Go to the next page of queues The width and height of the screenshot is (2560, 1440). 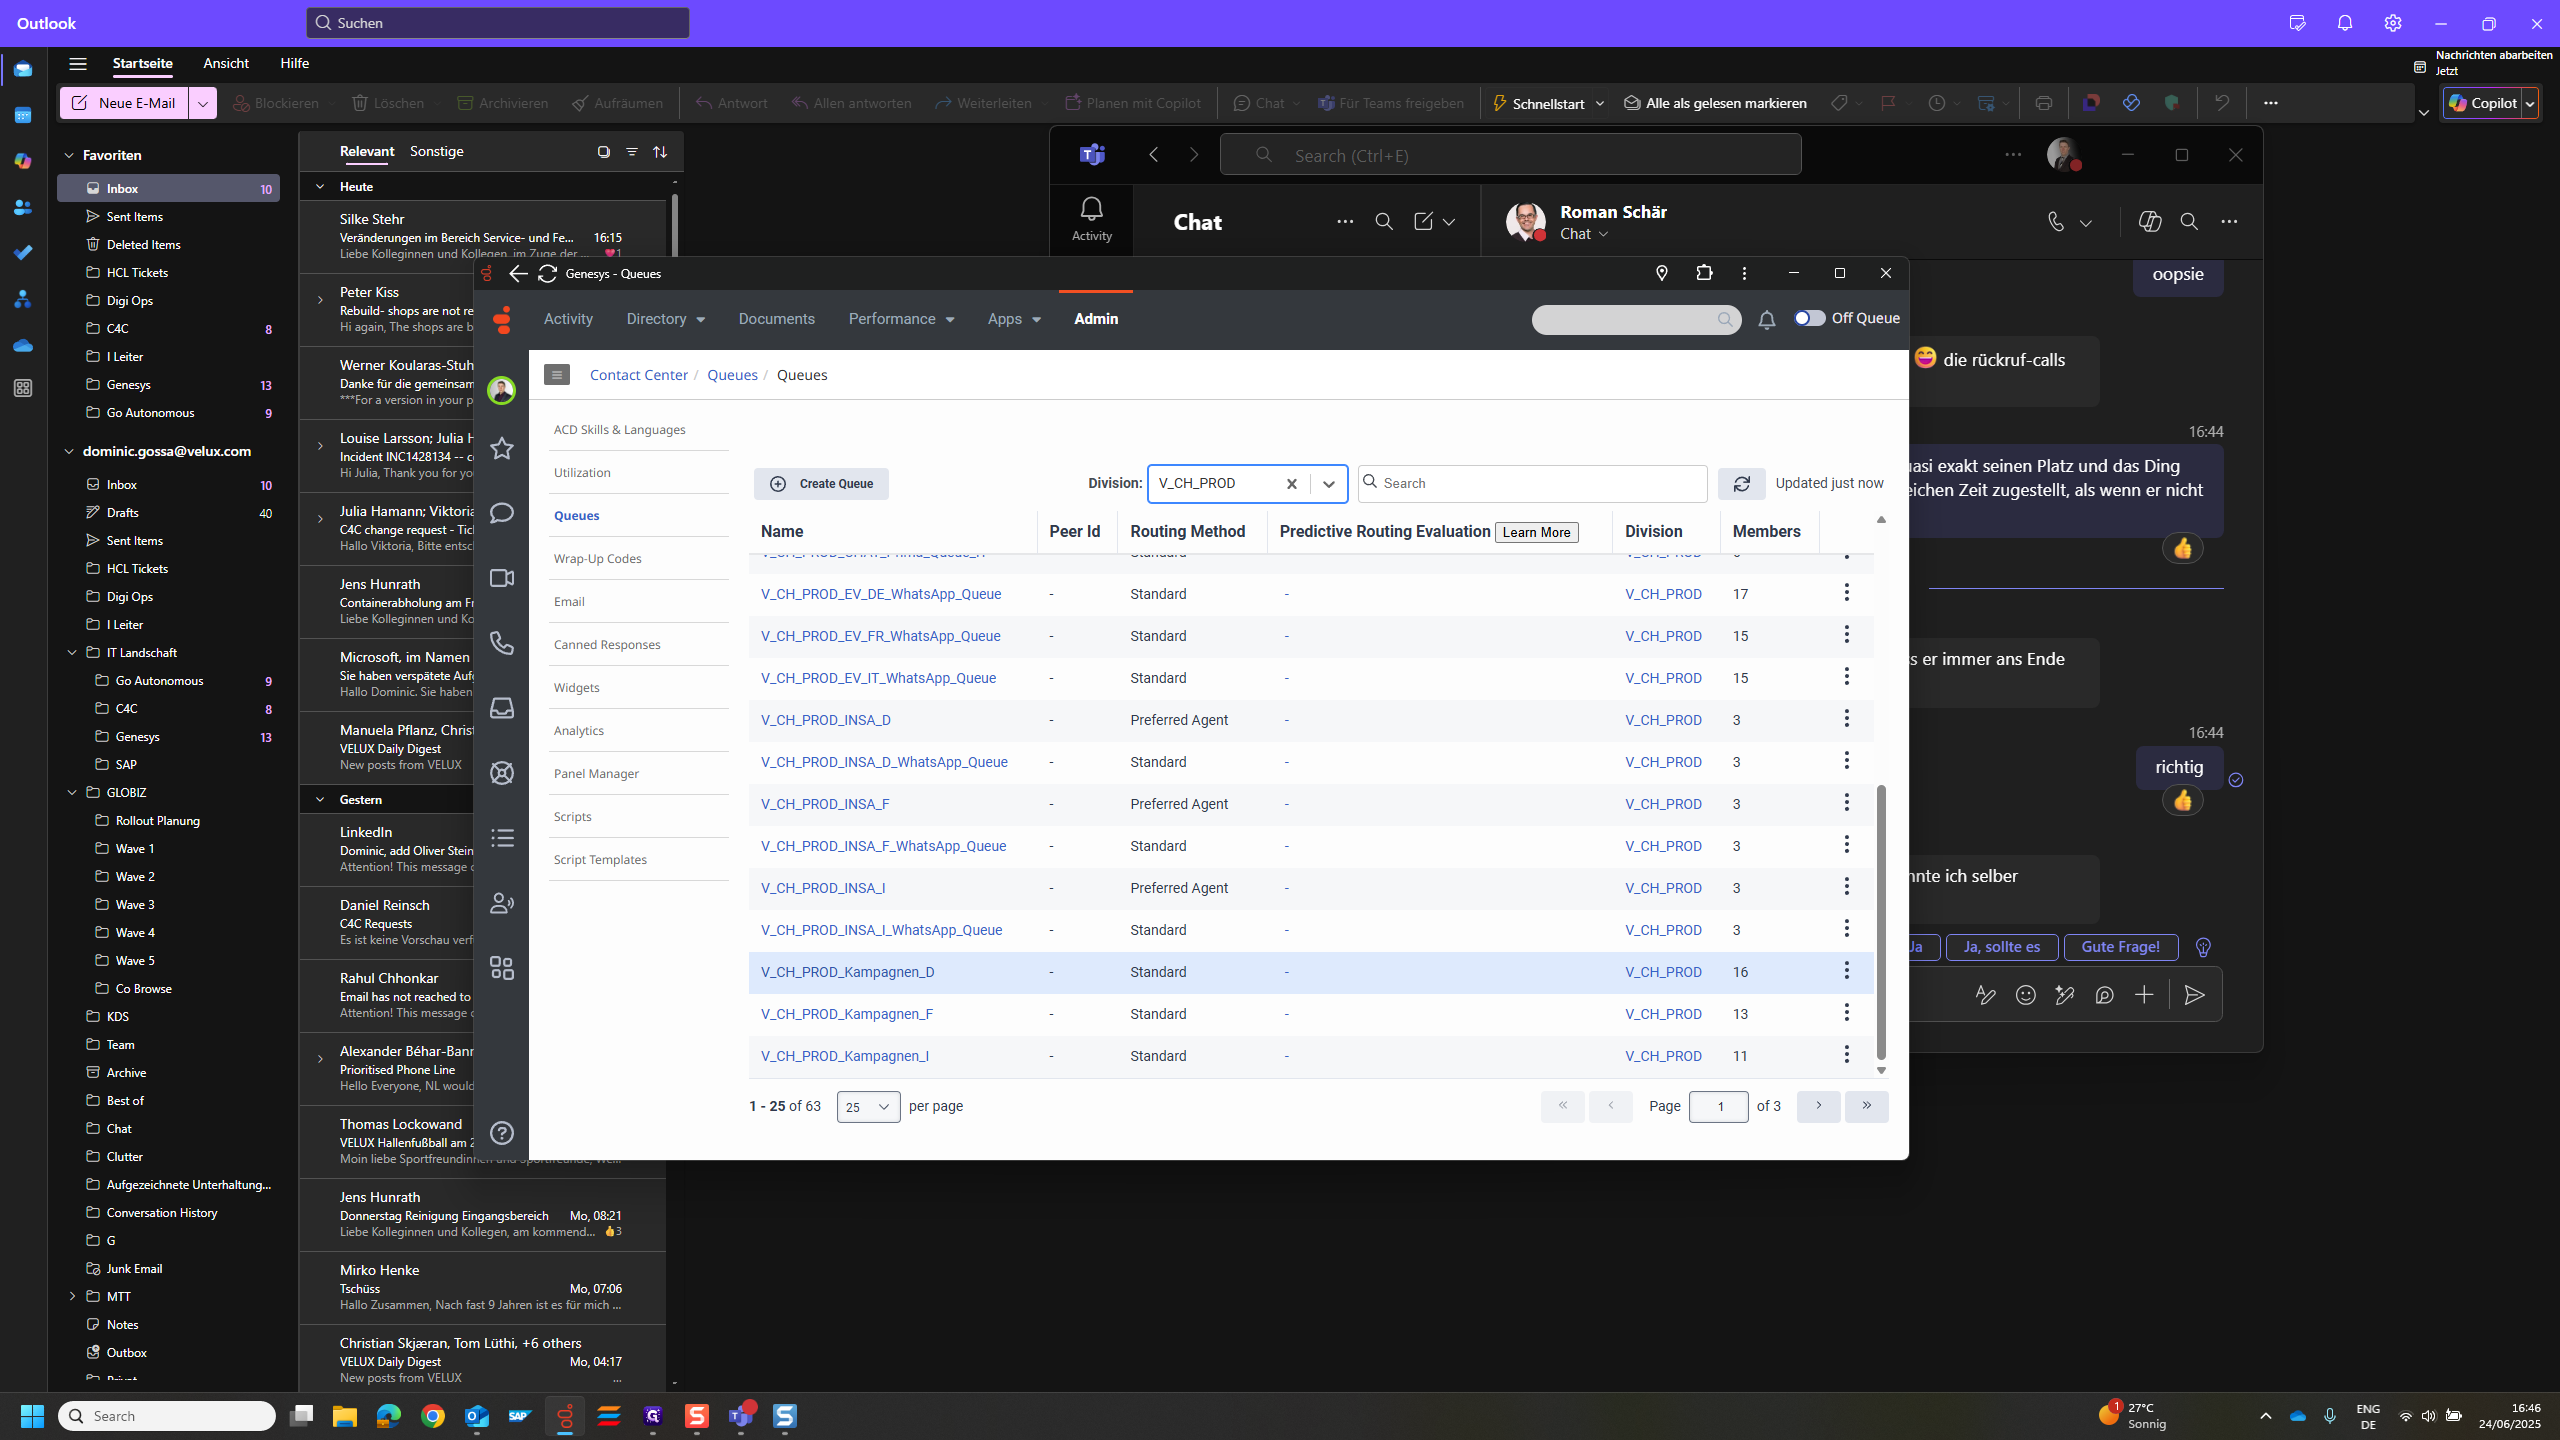point(1818,1106)
